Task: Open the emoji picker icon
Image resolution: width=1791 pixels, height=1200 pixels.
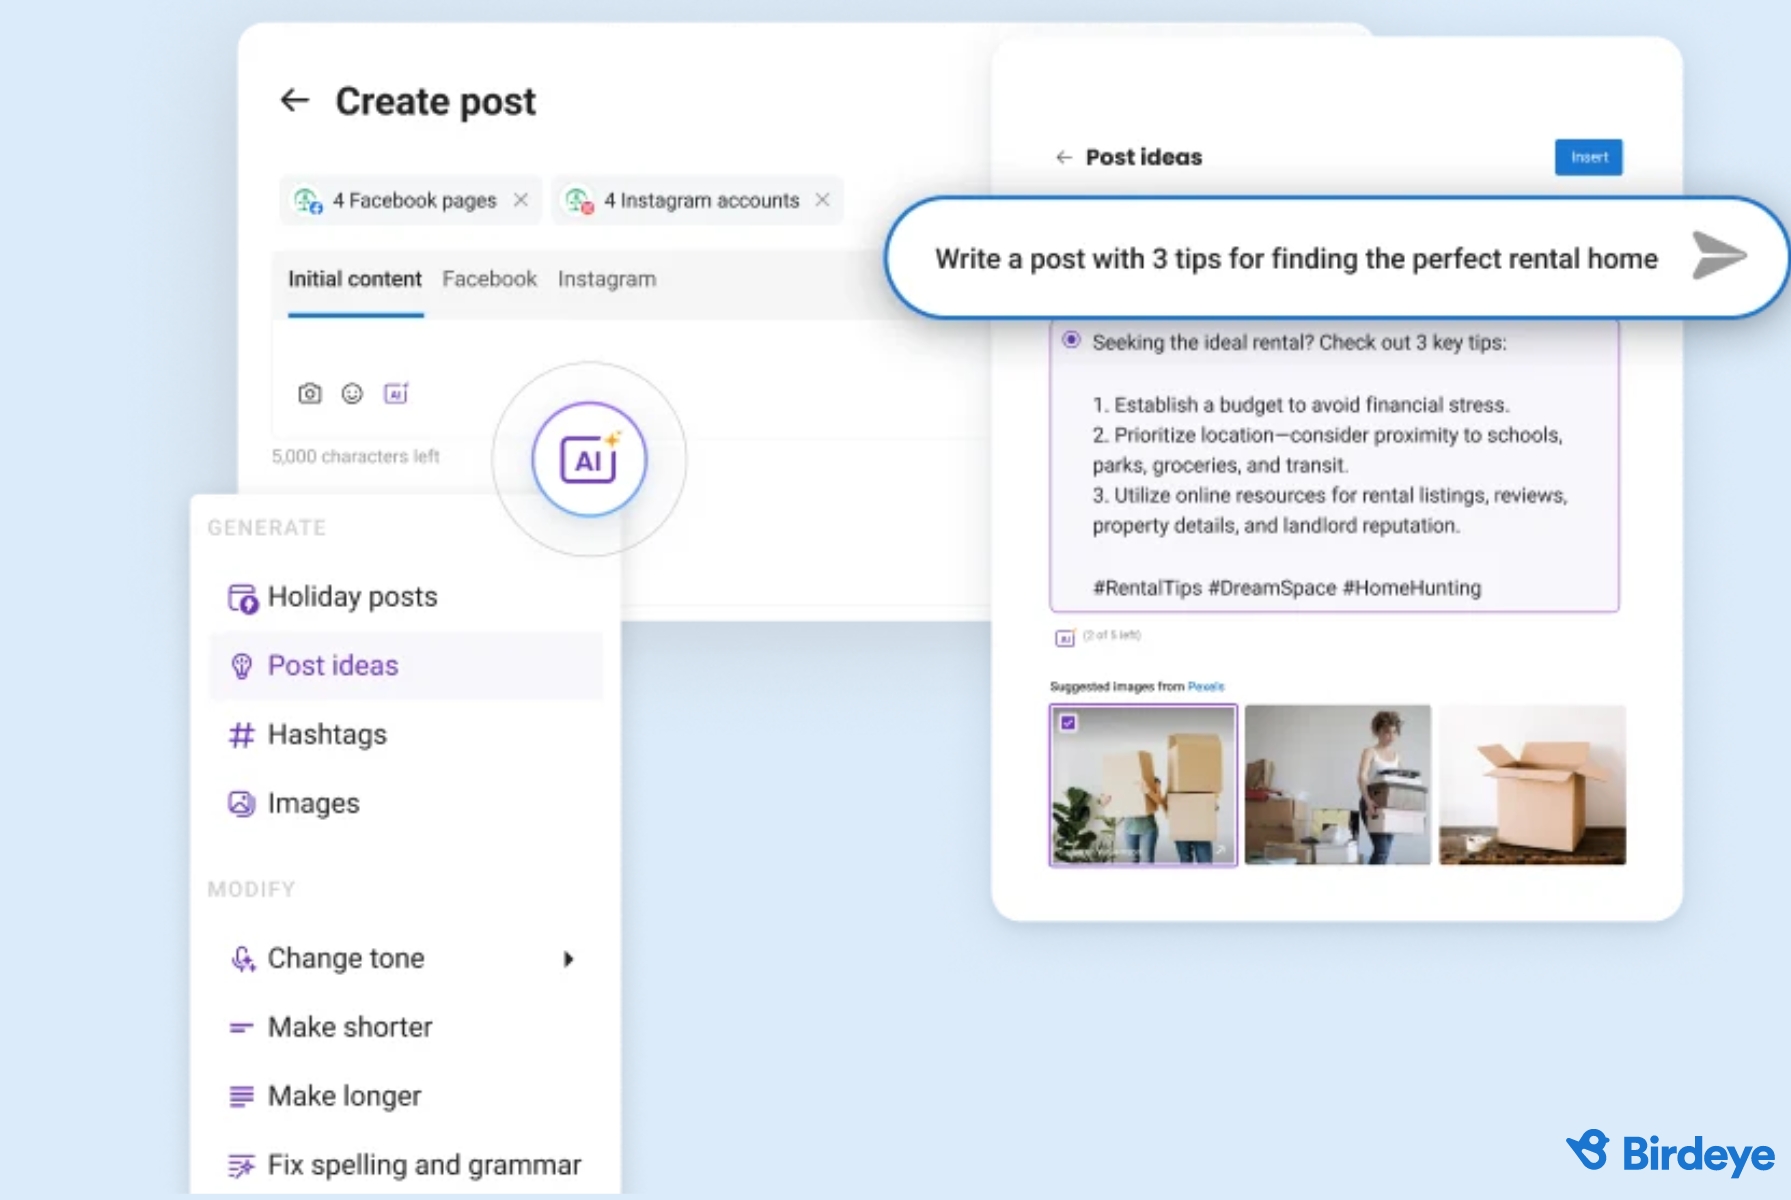Action: coord(352,393)
